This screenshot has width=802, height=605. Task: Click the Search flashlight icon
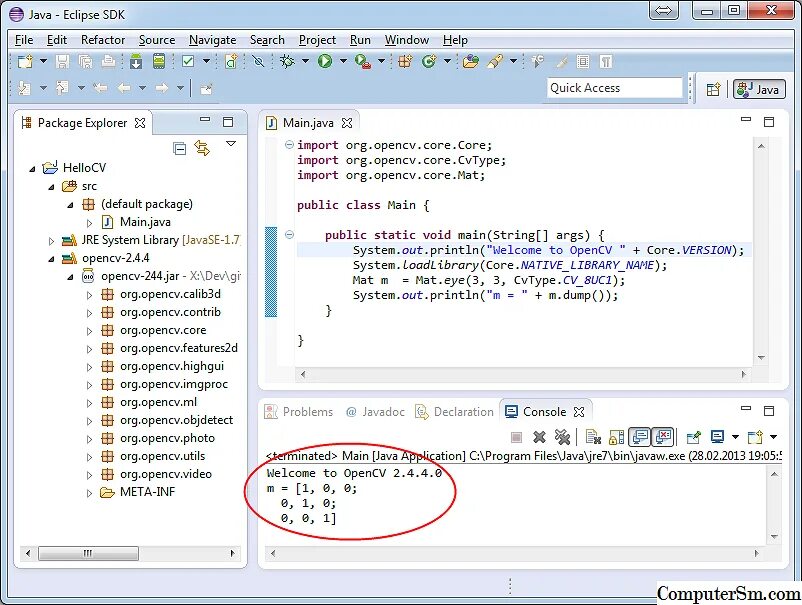(495, 61)
